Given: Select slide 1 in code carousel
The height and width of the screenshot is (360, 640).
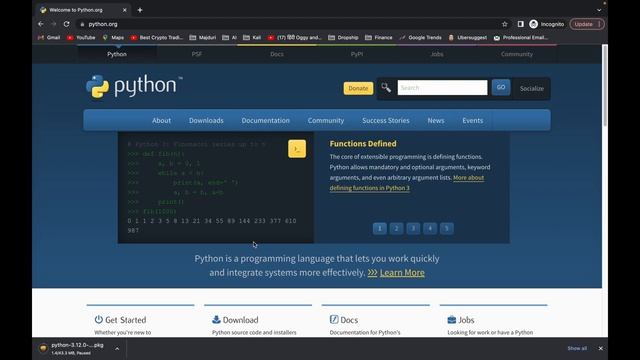Looking at the screenshot, I should [380, 228].
